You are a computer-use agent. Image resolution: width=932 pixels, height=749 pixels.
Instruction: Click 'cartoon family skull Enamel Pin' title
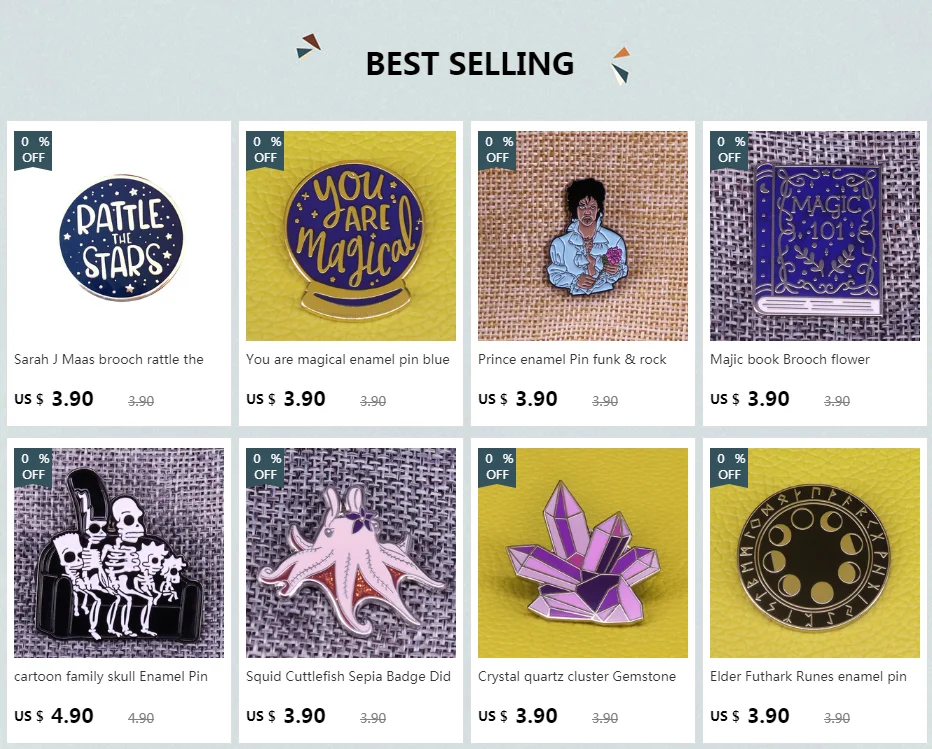(x=111, y=677)
